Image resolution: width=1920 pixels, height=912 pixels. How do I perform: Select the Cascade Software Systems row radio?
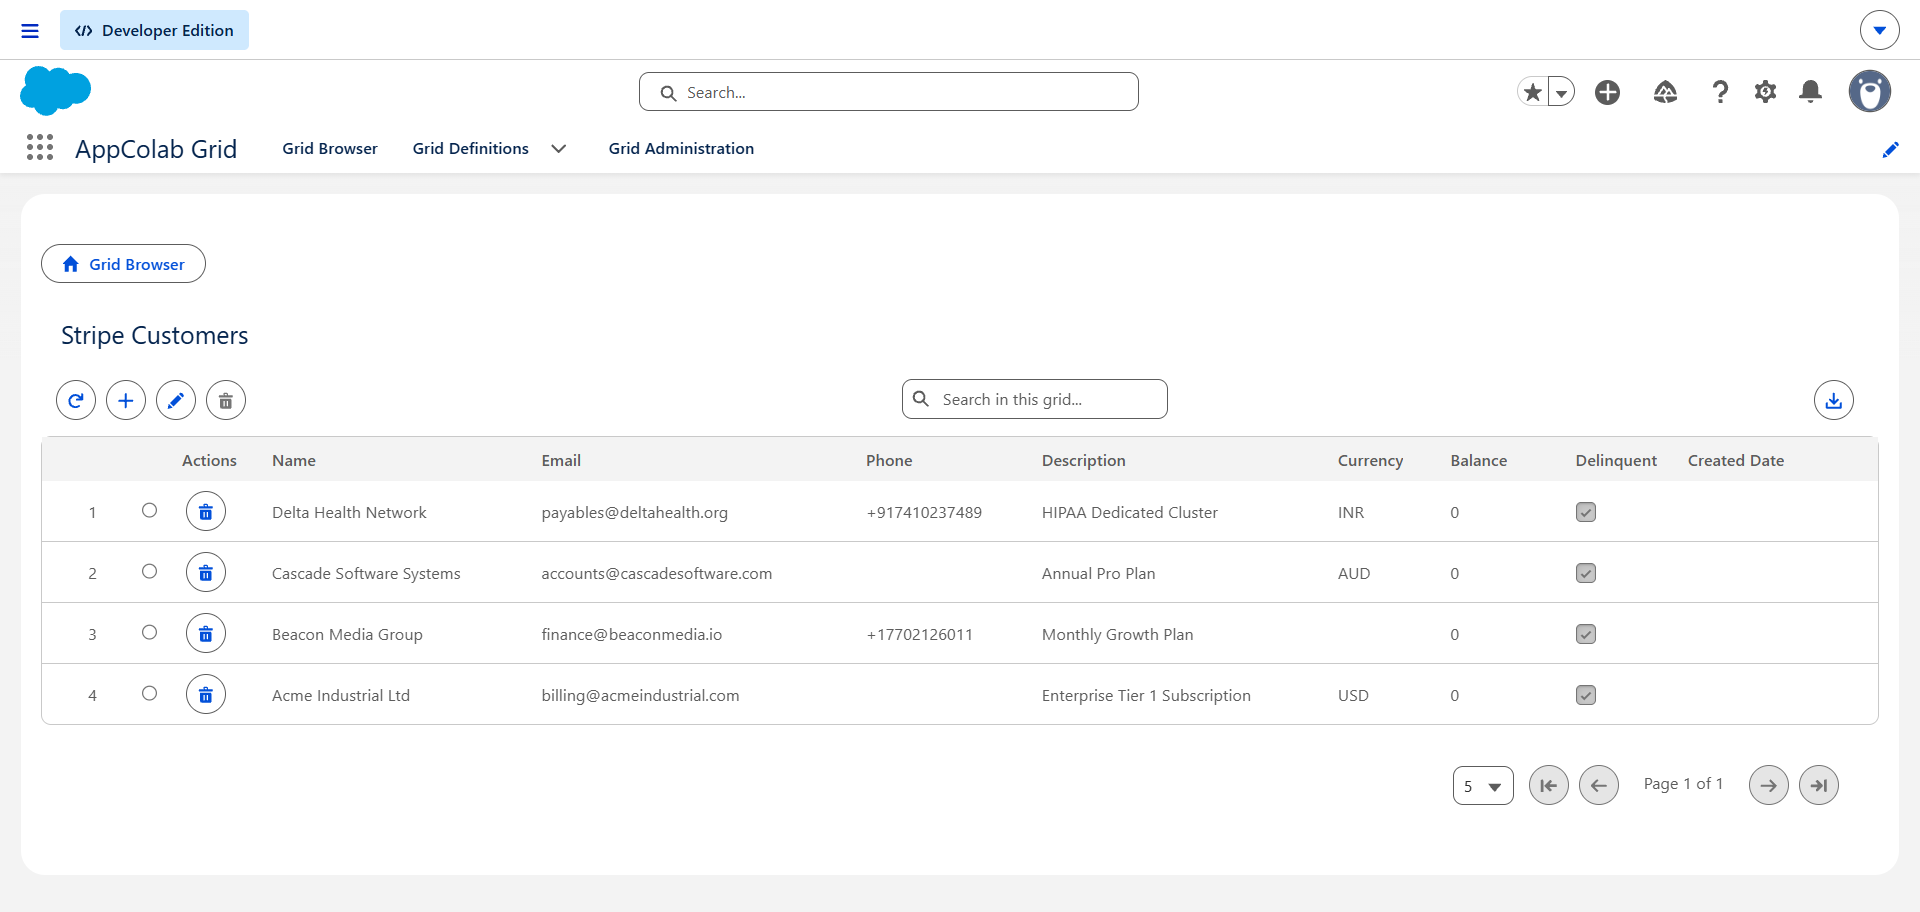pyautogui.click(x=149, y=571)
